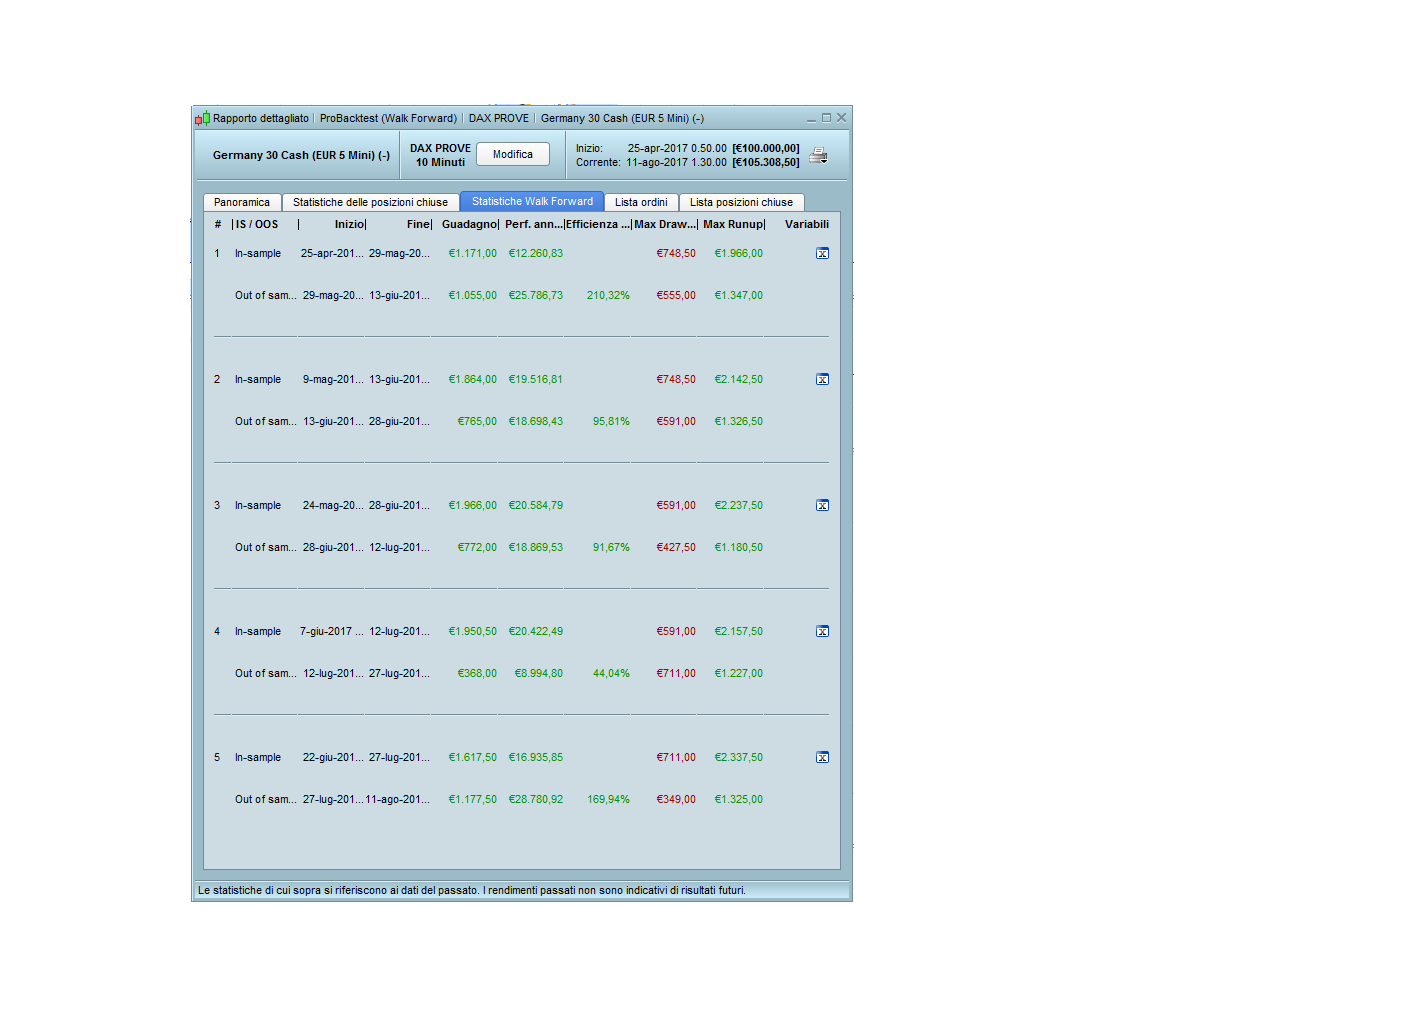The width and height of the screenshot is (1414, 1024).
Task: Select efficiency value 44,04%
Action: [611, 674]
